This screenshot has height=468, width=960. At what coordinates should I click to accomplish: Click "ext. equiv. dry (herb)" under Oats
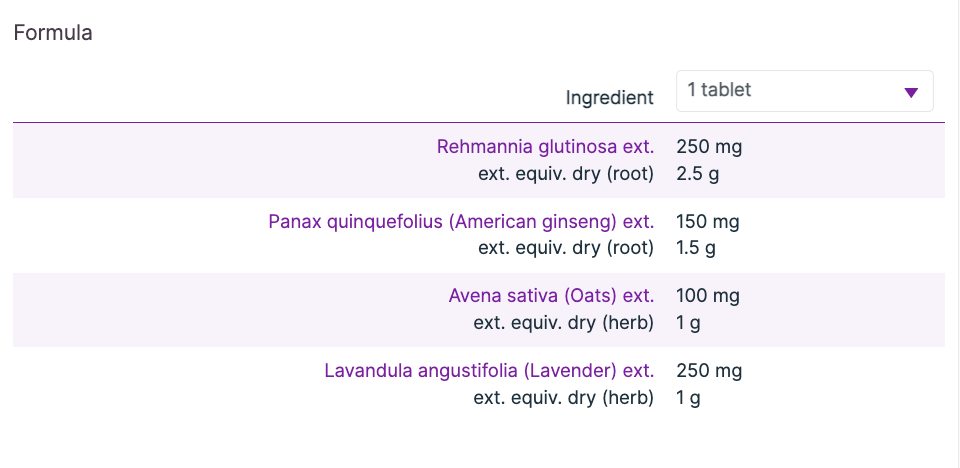[564, 323]
